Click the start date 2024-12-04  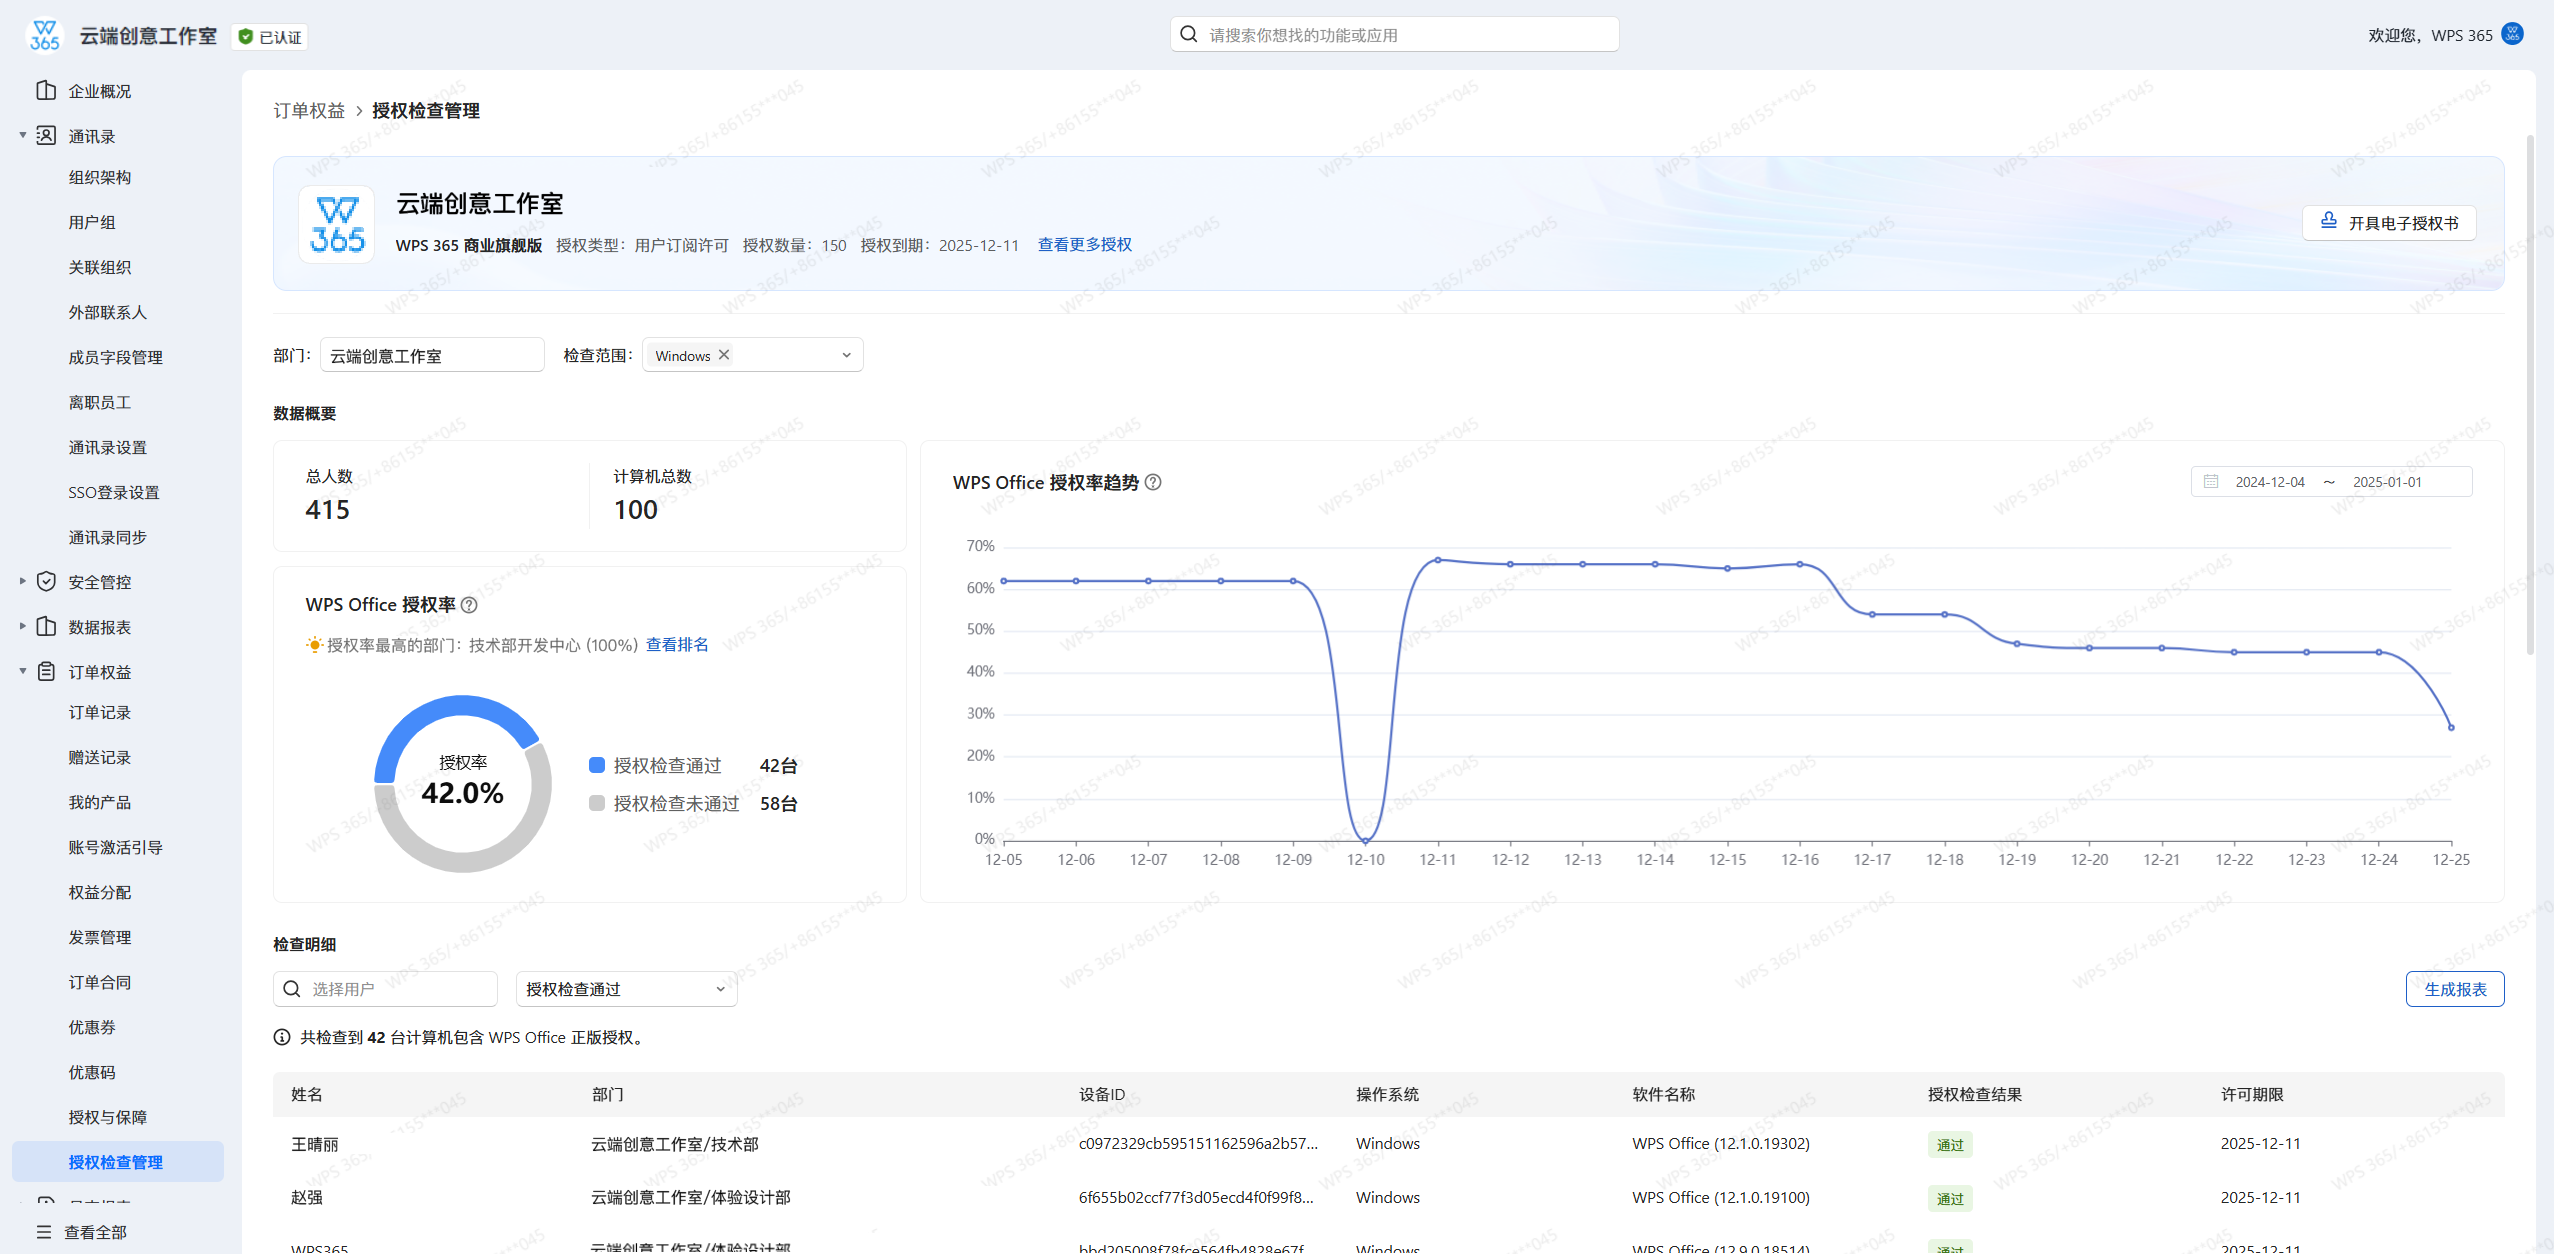point(2270,482)
